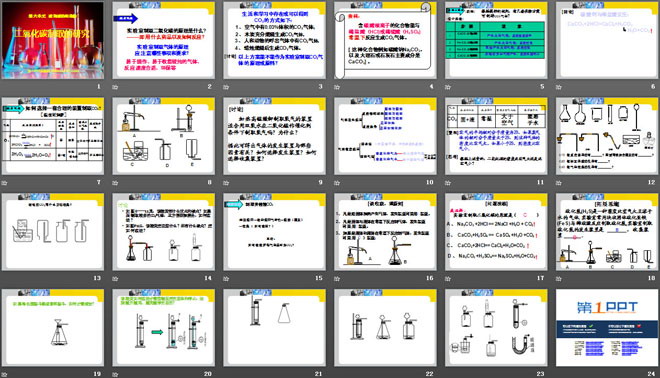
Task: Click the animation star icon under slide 18
Action: click(x=559, y=278)
